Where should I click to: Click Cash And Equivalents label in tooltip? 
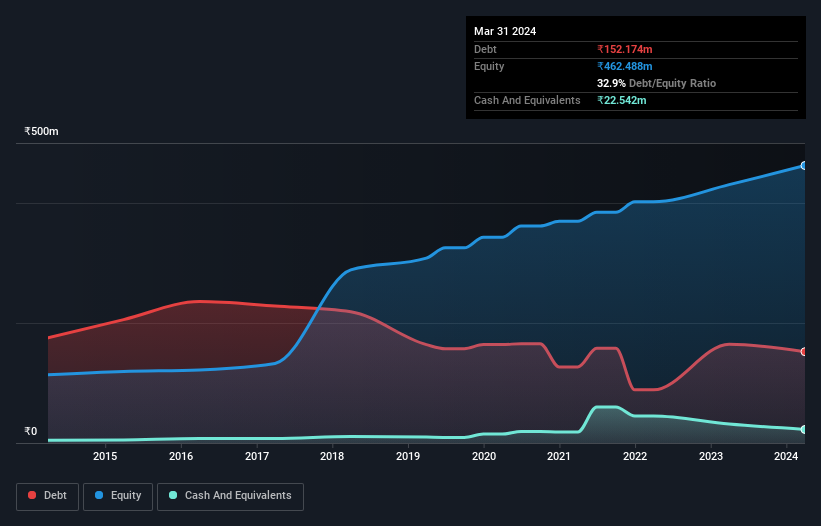point(527,100)
